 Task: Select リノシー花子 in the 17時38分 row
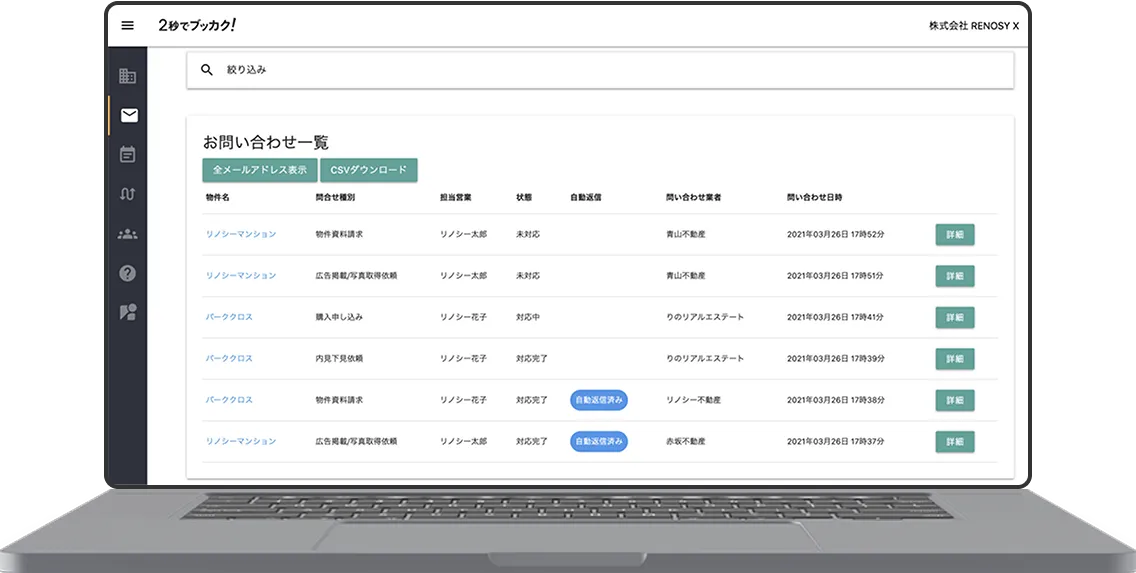464,400
